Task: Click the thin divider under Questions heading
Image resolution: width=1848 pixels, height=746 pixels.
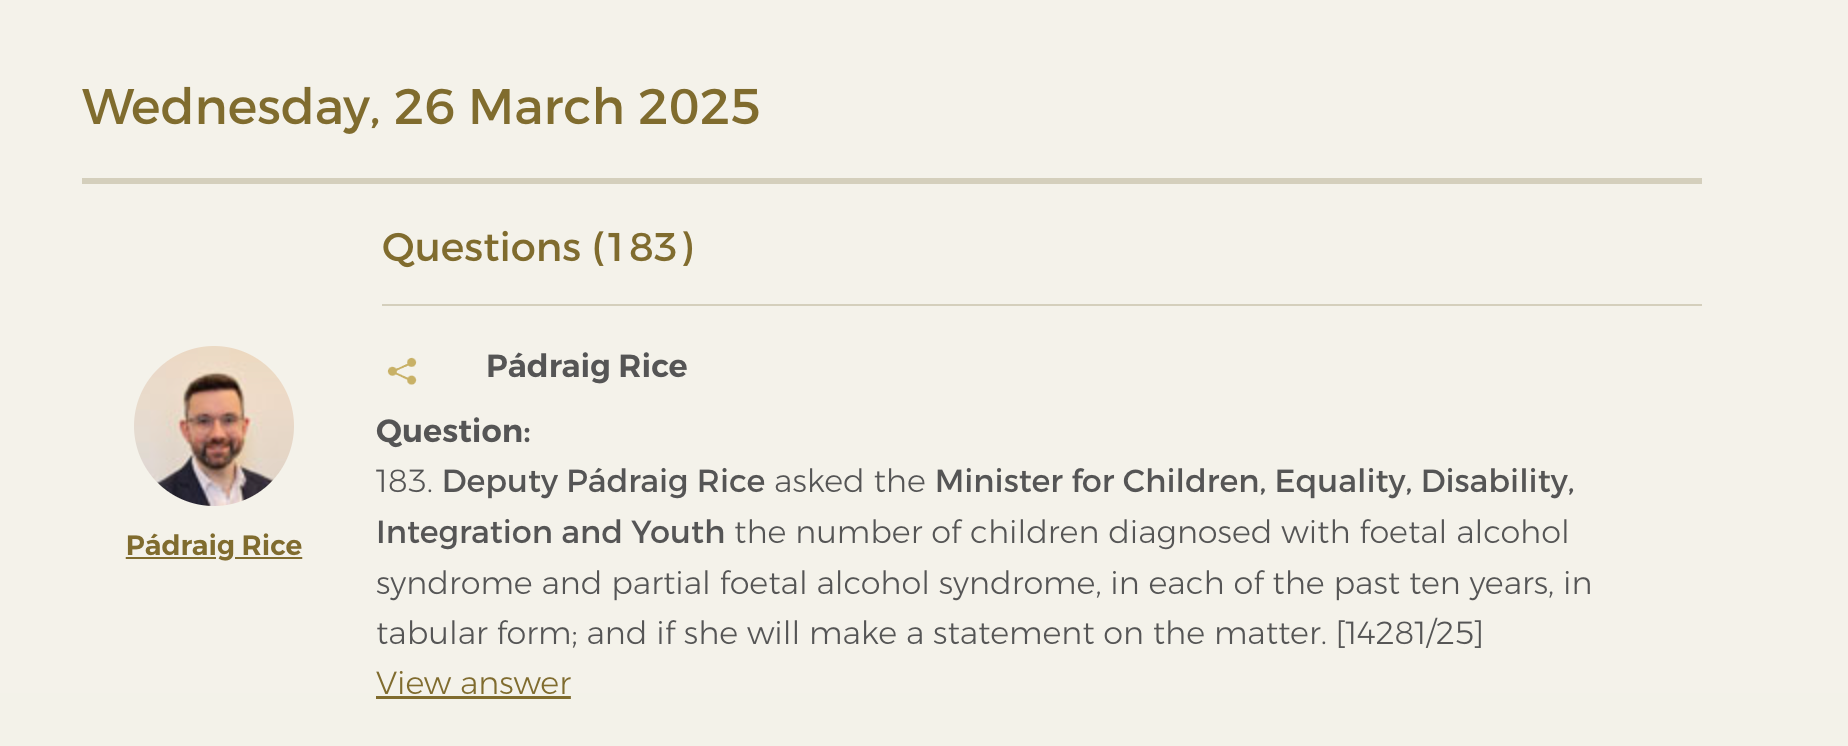Action: tap(1042, 305)
